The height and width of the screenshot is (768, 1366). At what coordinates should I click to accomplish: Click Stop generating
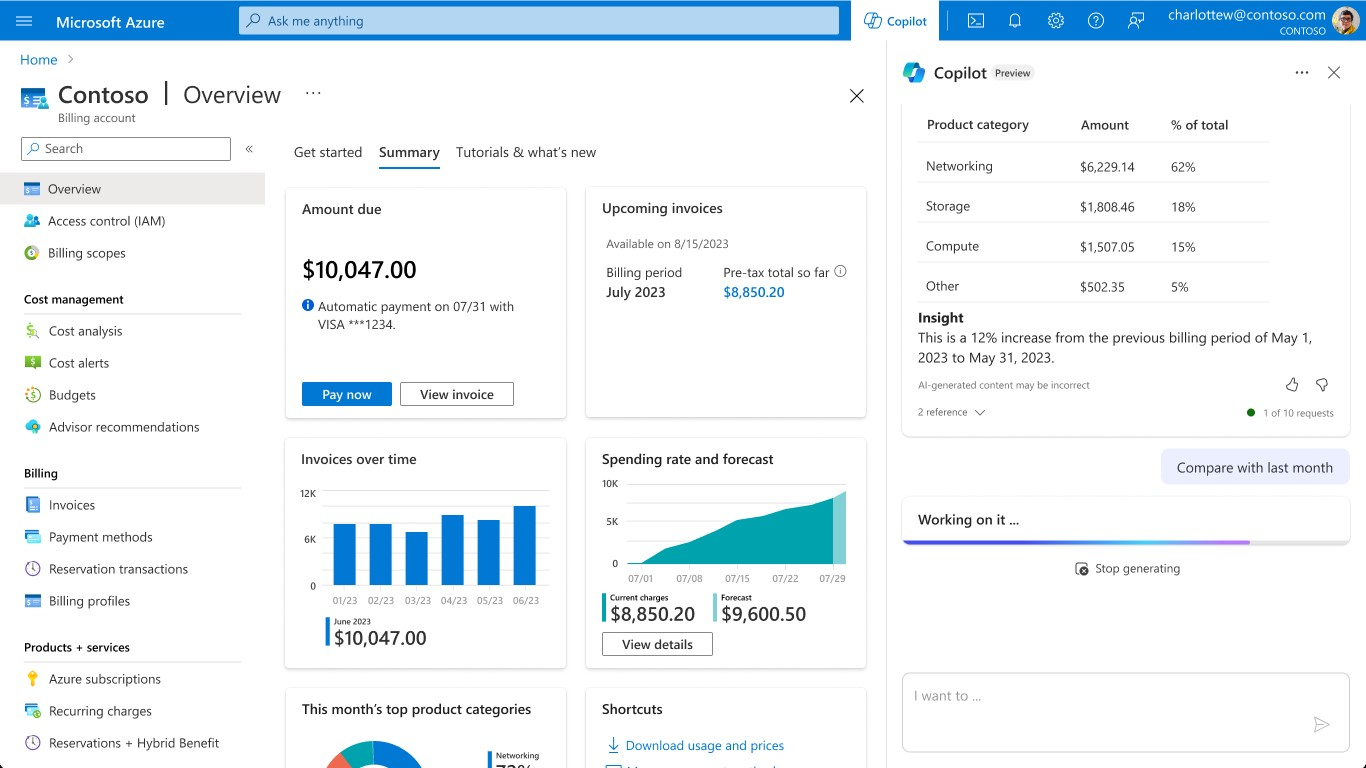[x=1127, y=569]
